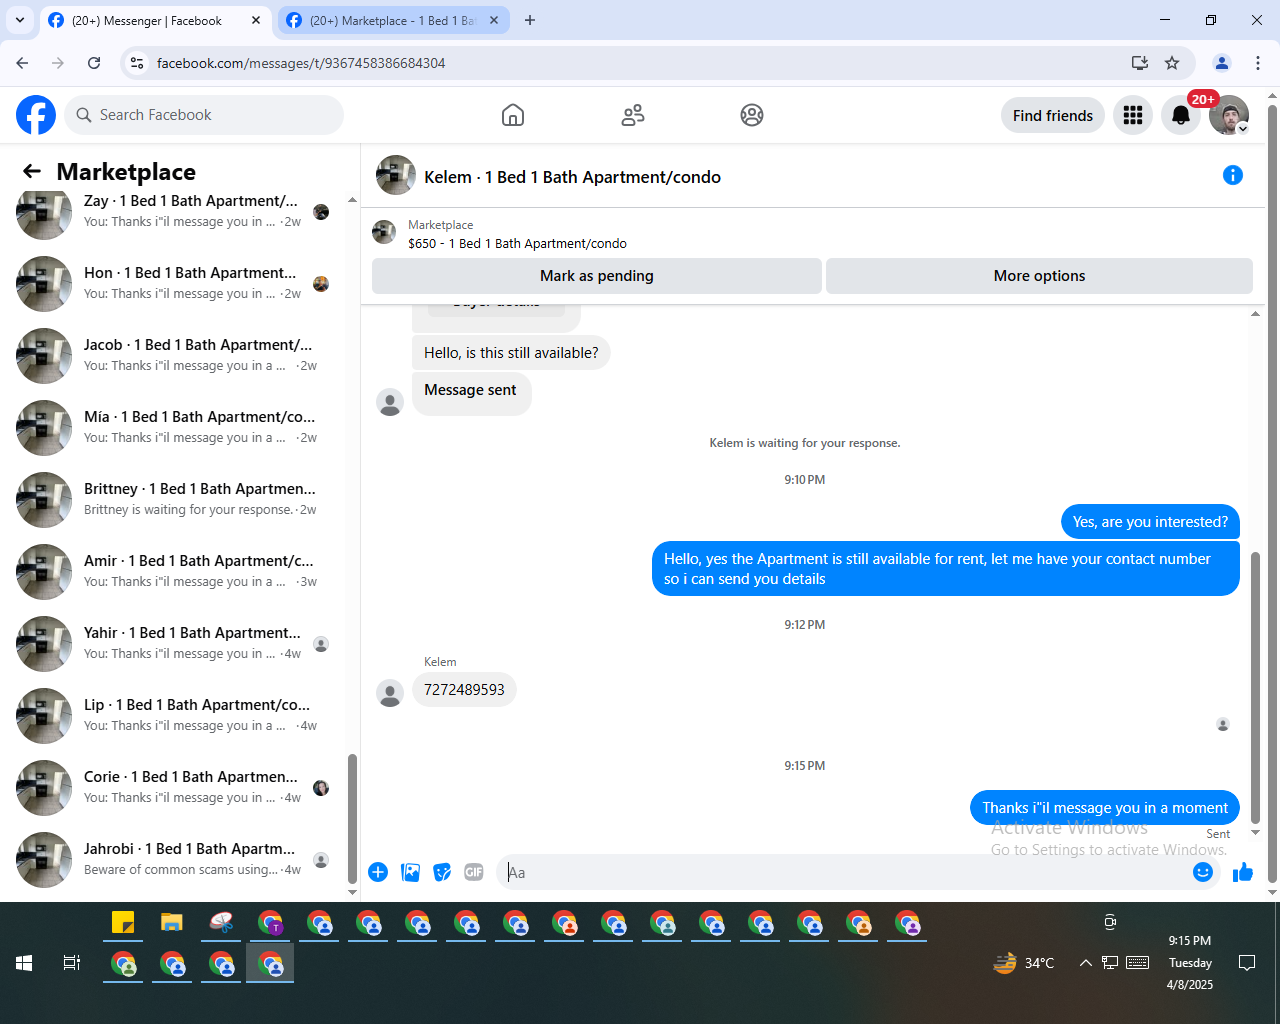
Task: Click the Find friends button
Action: click(x=1053, y=115)
